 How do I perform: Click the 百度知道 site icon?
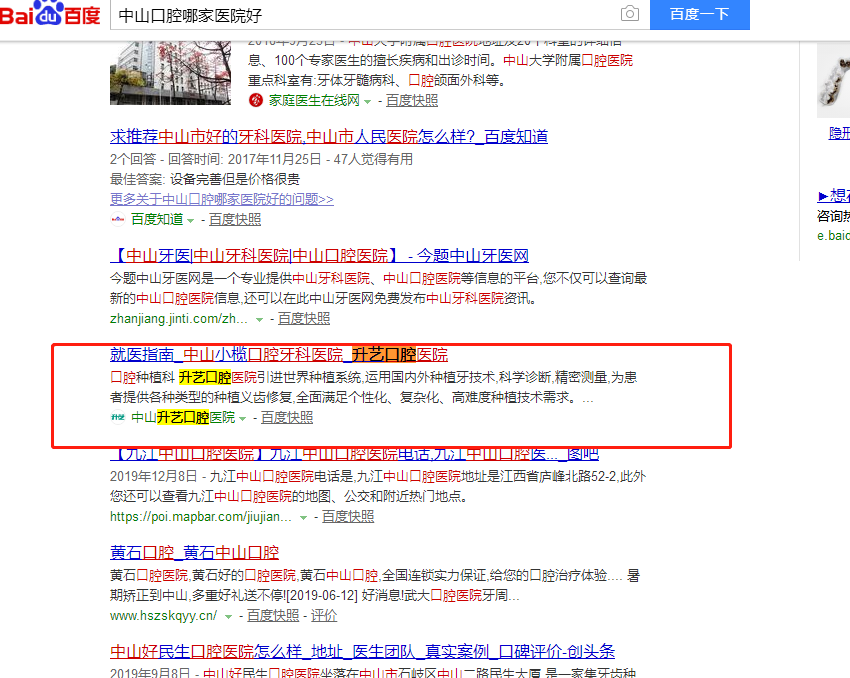[x=118, y=219]
